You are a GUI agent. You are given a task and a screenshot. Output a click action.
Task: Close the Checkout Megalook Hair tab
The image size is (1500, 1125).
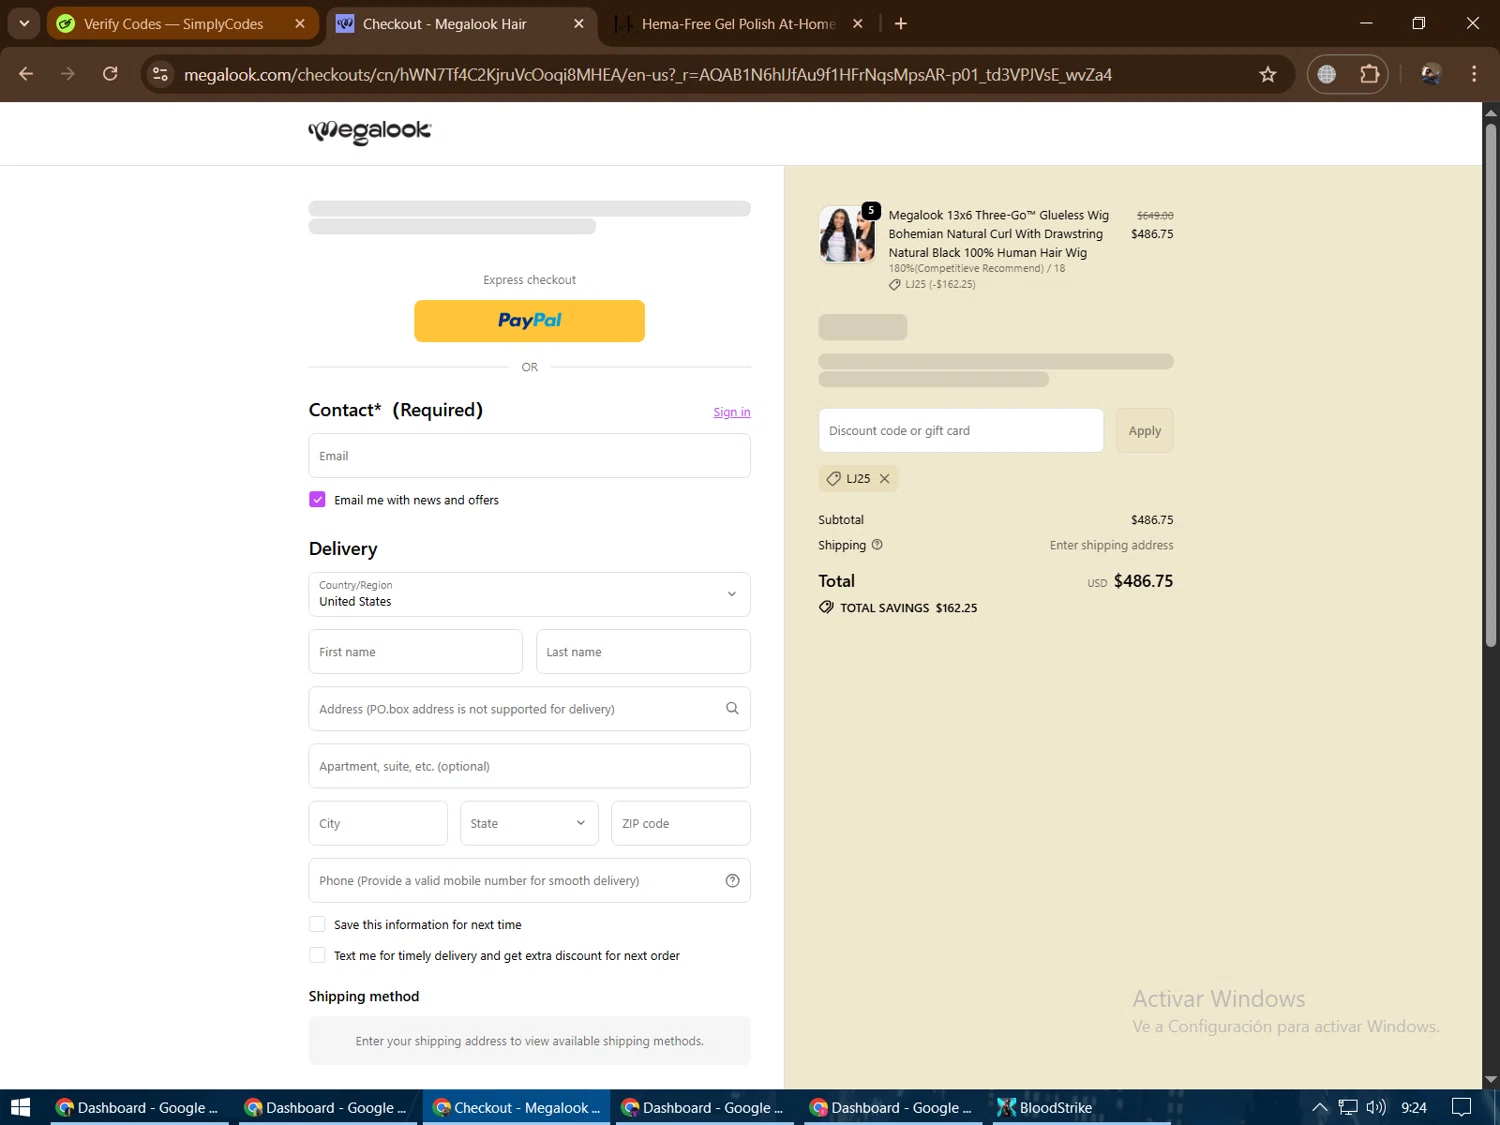579,23
